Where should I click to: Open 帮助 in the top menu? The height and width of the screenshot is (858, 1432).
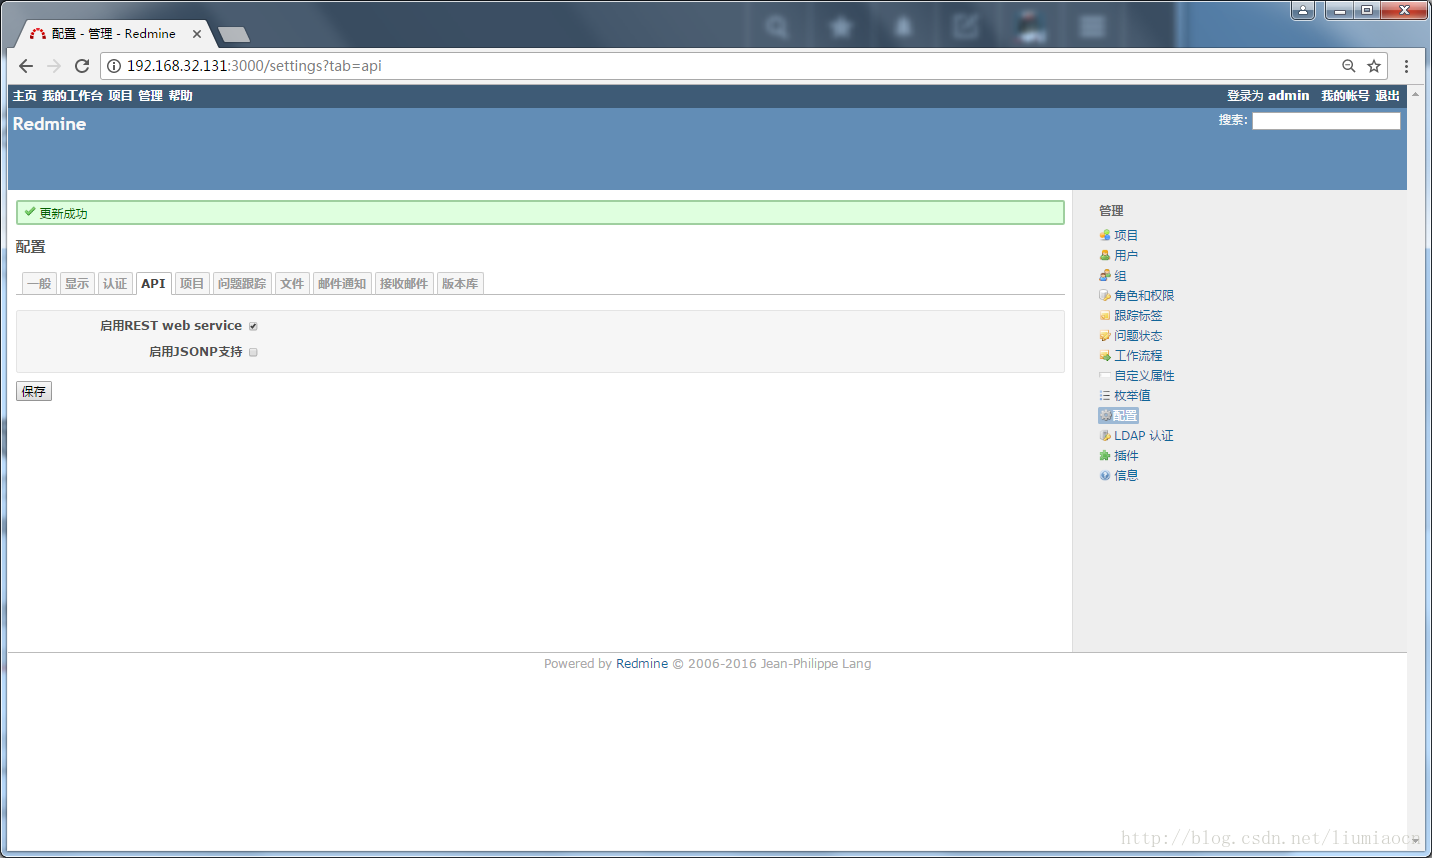tap(180, 96)
